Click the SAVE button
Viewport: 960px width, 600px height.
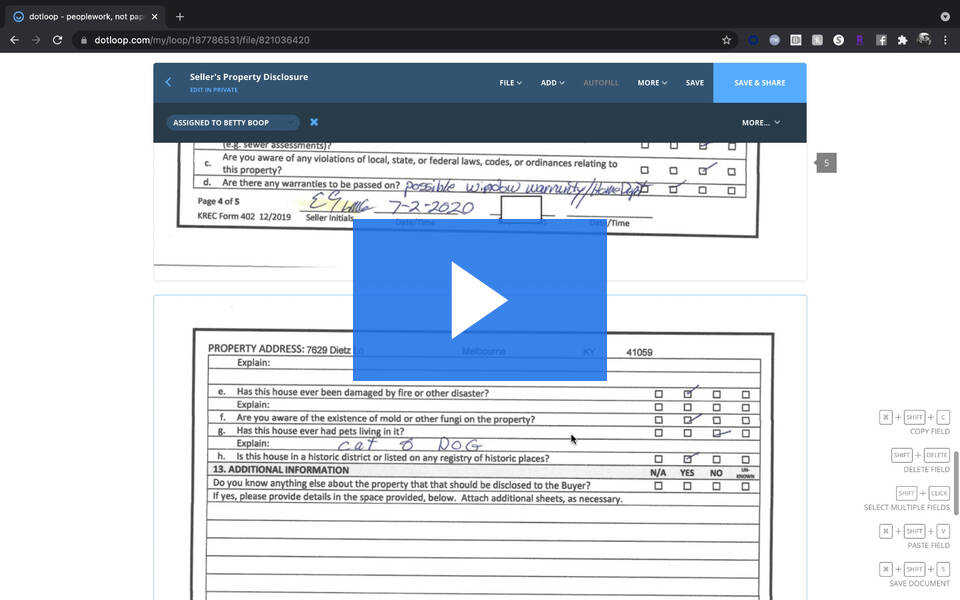[695, 83]
